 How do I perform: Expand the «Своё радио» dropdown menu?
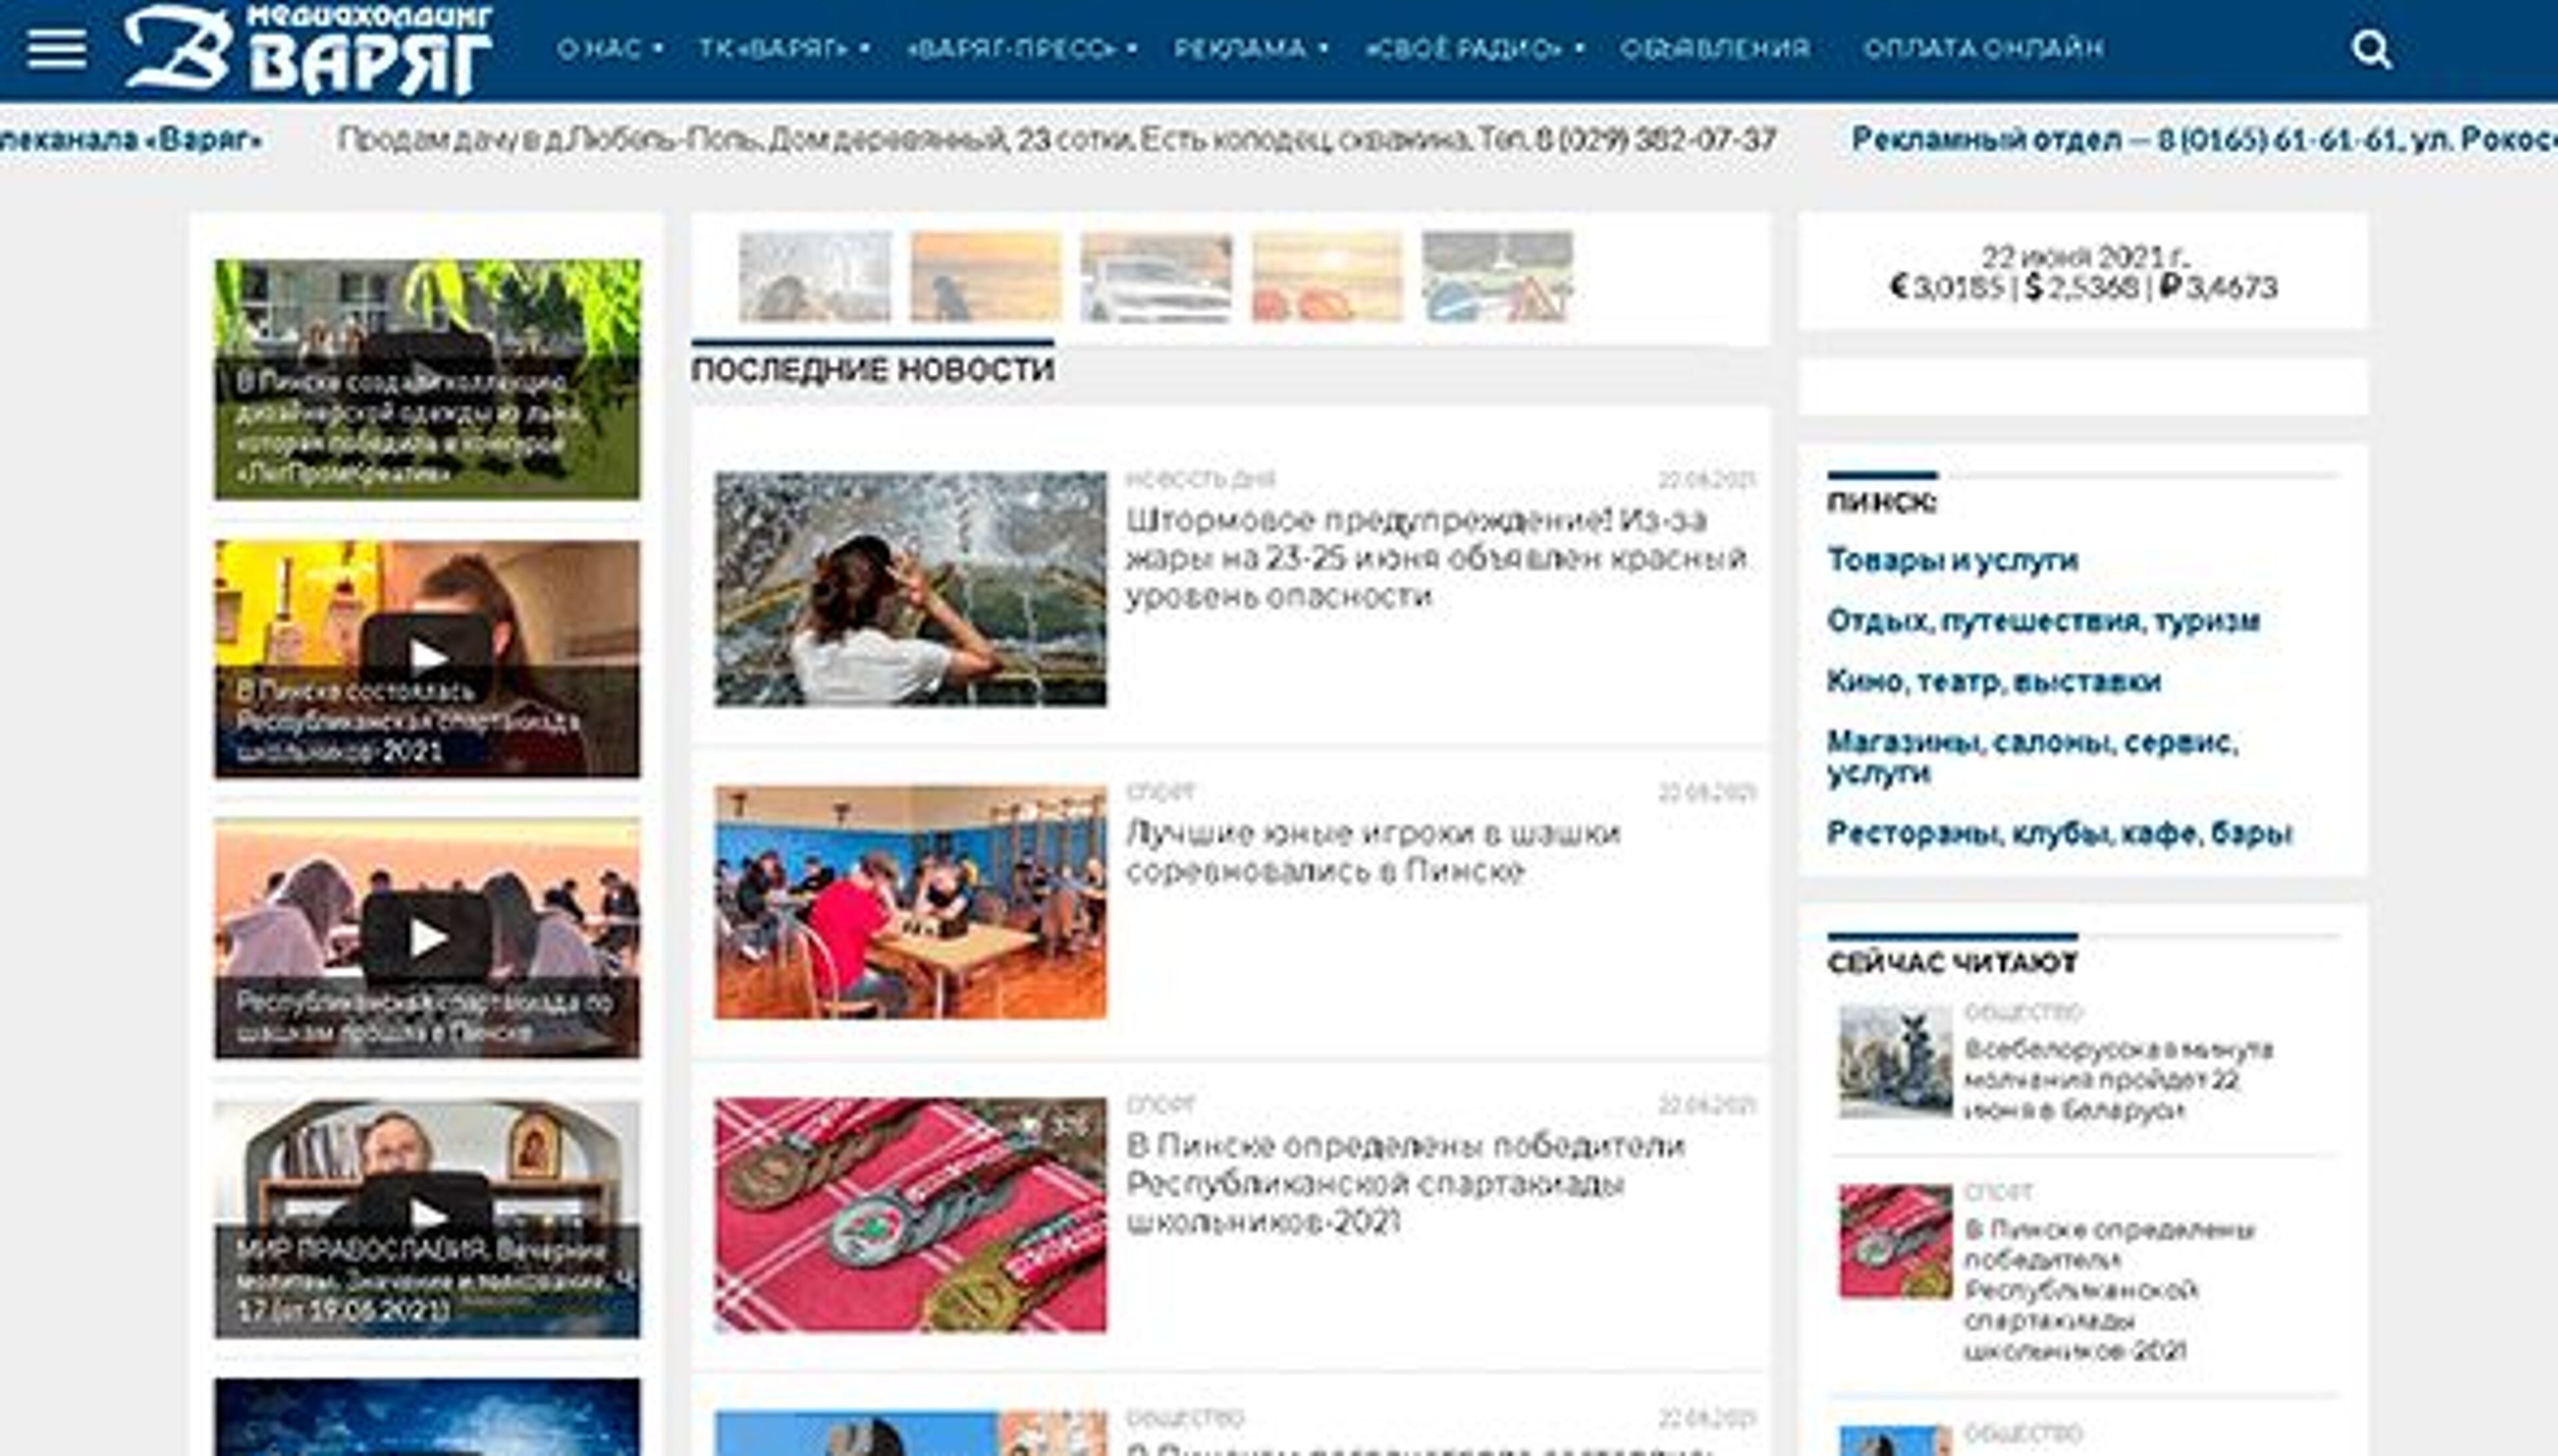pyautogui.click(x=1474, y=49)
